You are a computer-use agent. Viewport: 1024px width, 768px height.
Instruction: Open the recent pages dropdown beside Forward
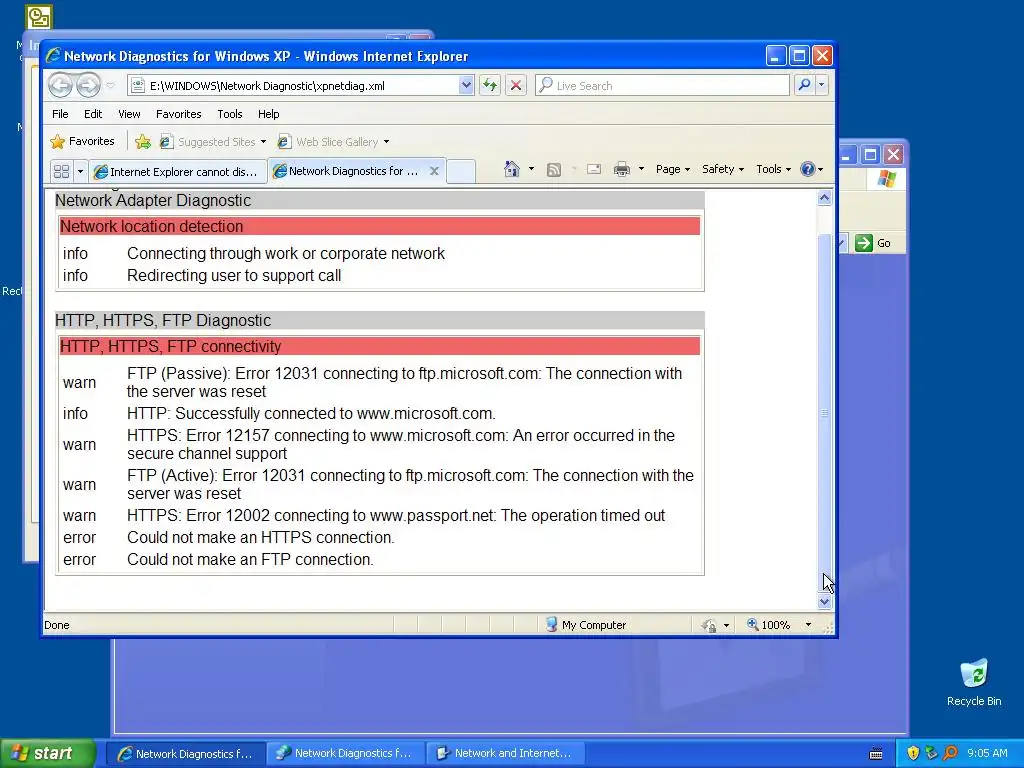click(x=110, y=86)
